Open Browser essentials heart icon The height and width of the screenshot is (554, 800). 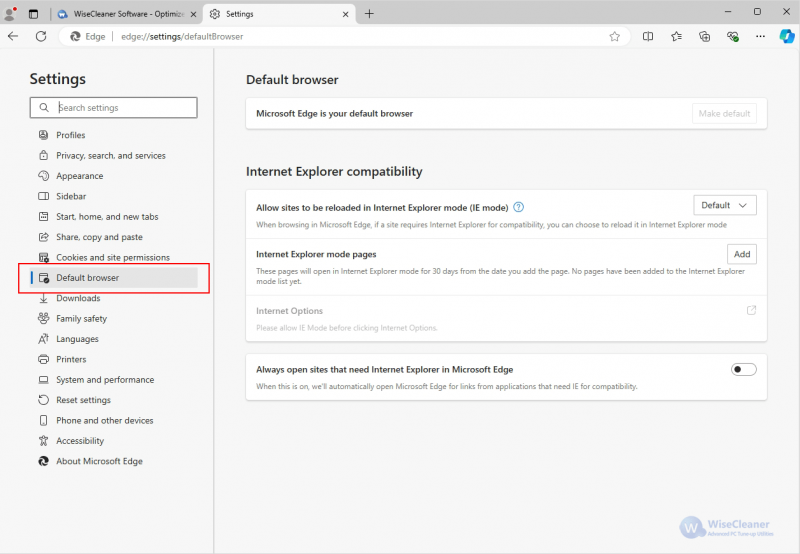point(733,36)
